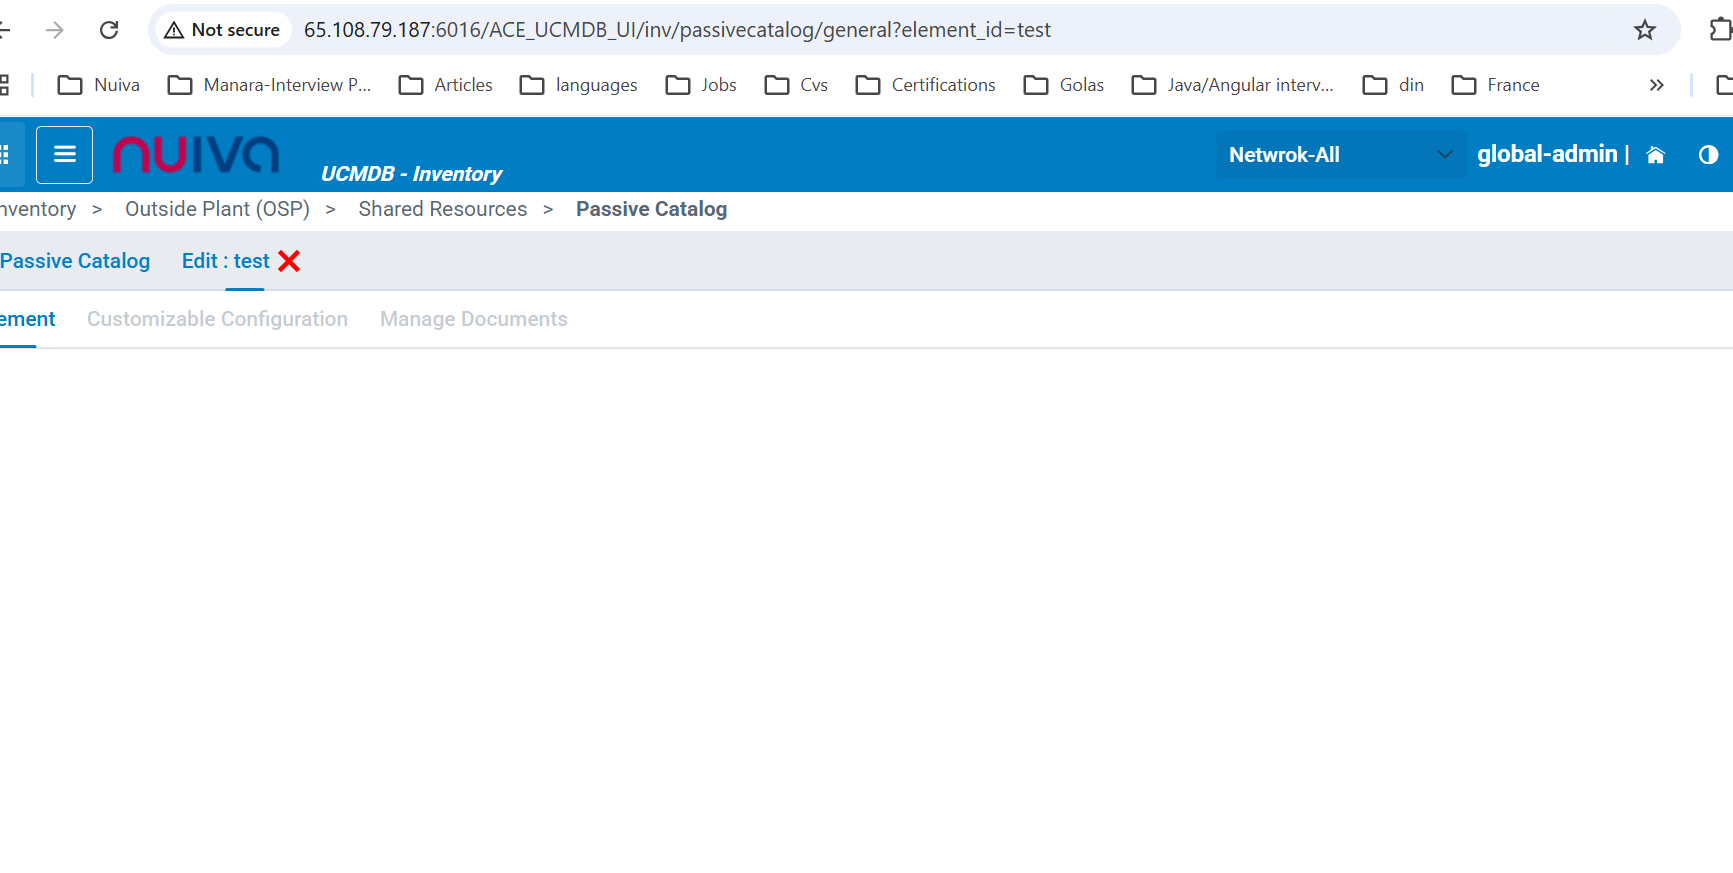
Task: Go forward in browser history
Action: pyautogui.click(x=55, y=30)
